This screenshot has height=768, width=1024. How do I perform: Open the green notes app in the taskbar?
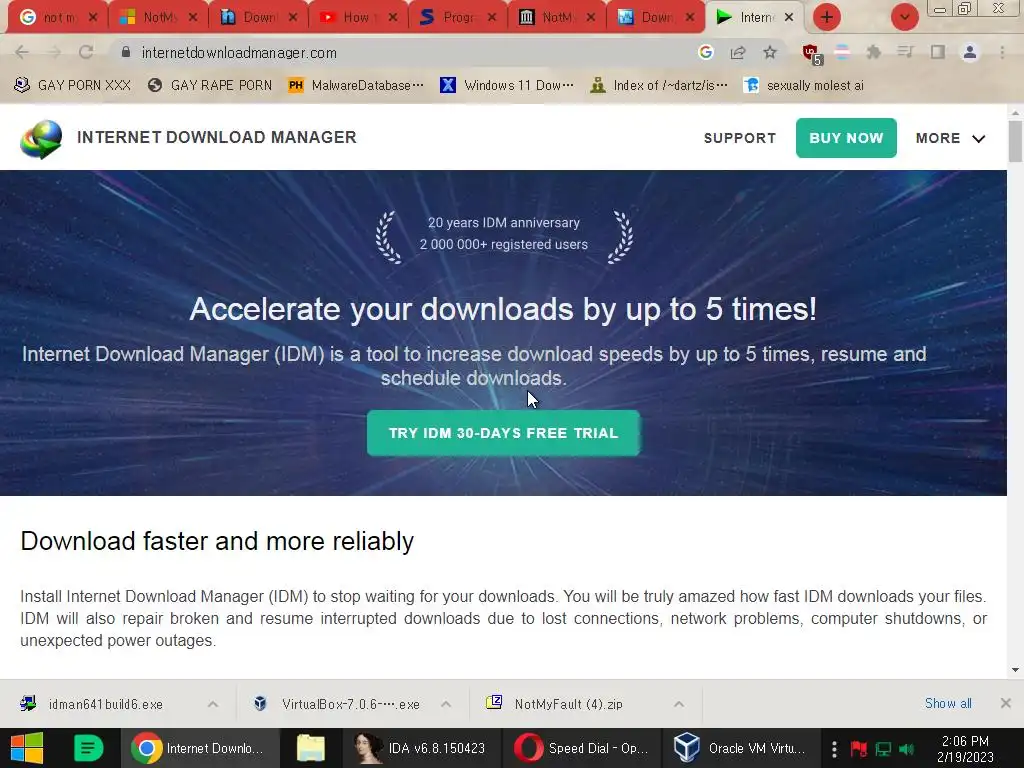(88, 748)
